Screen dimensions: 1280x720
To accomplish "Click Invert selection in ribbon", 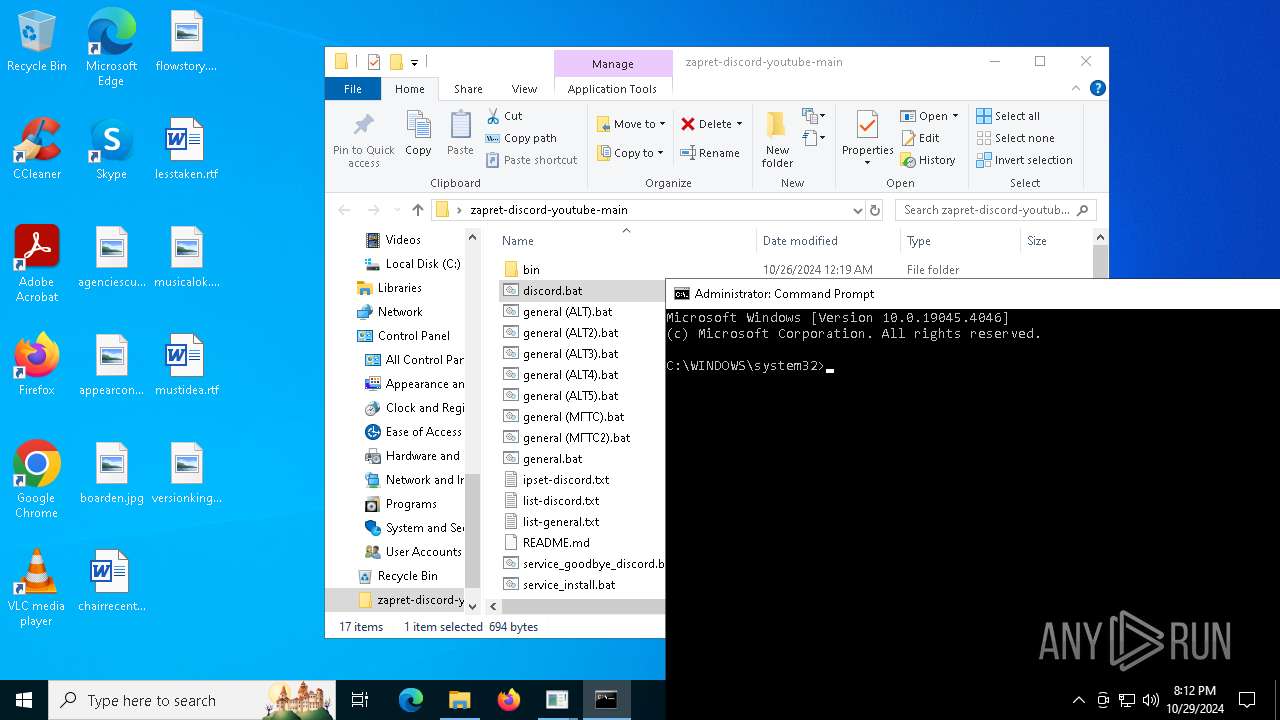I will (x=1024, y=160).
